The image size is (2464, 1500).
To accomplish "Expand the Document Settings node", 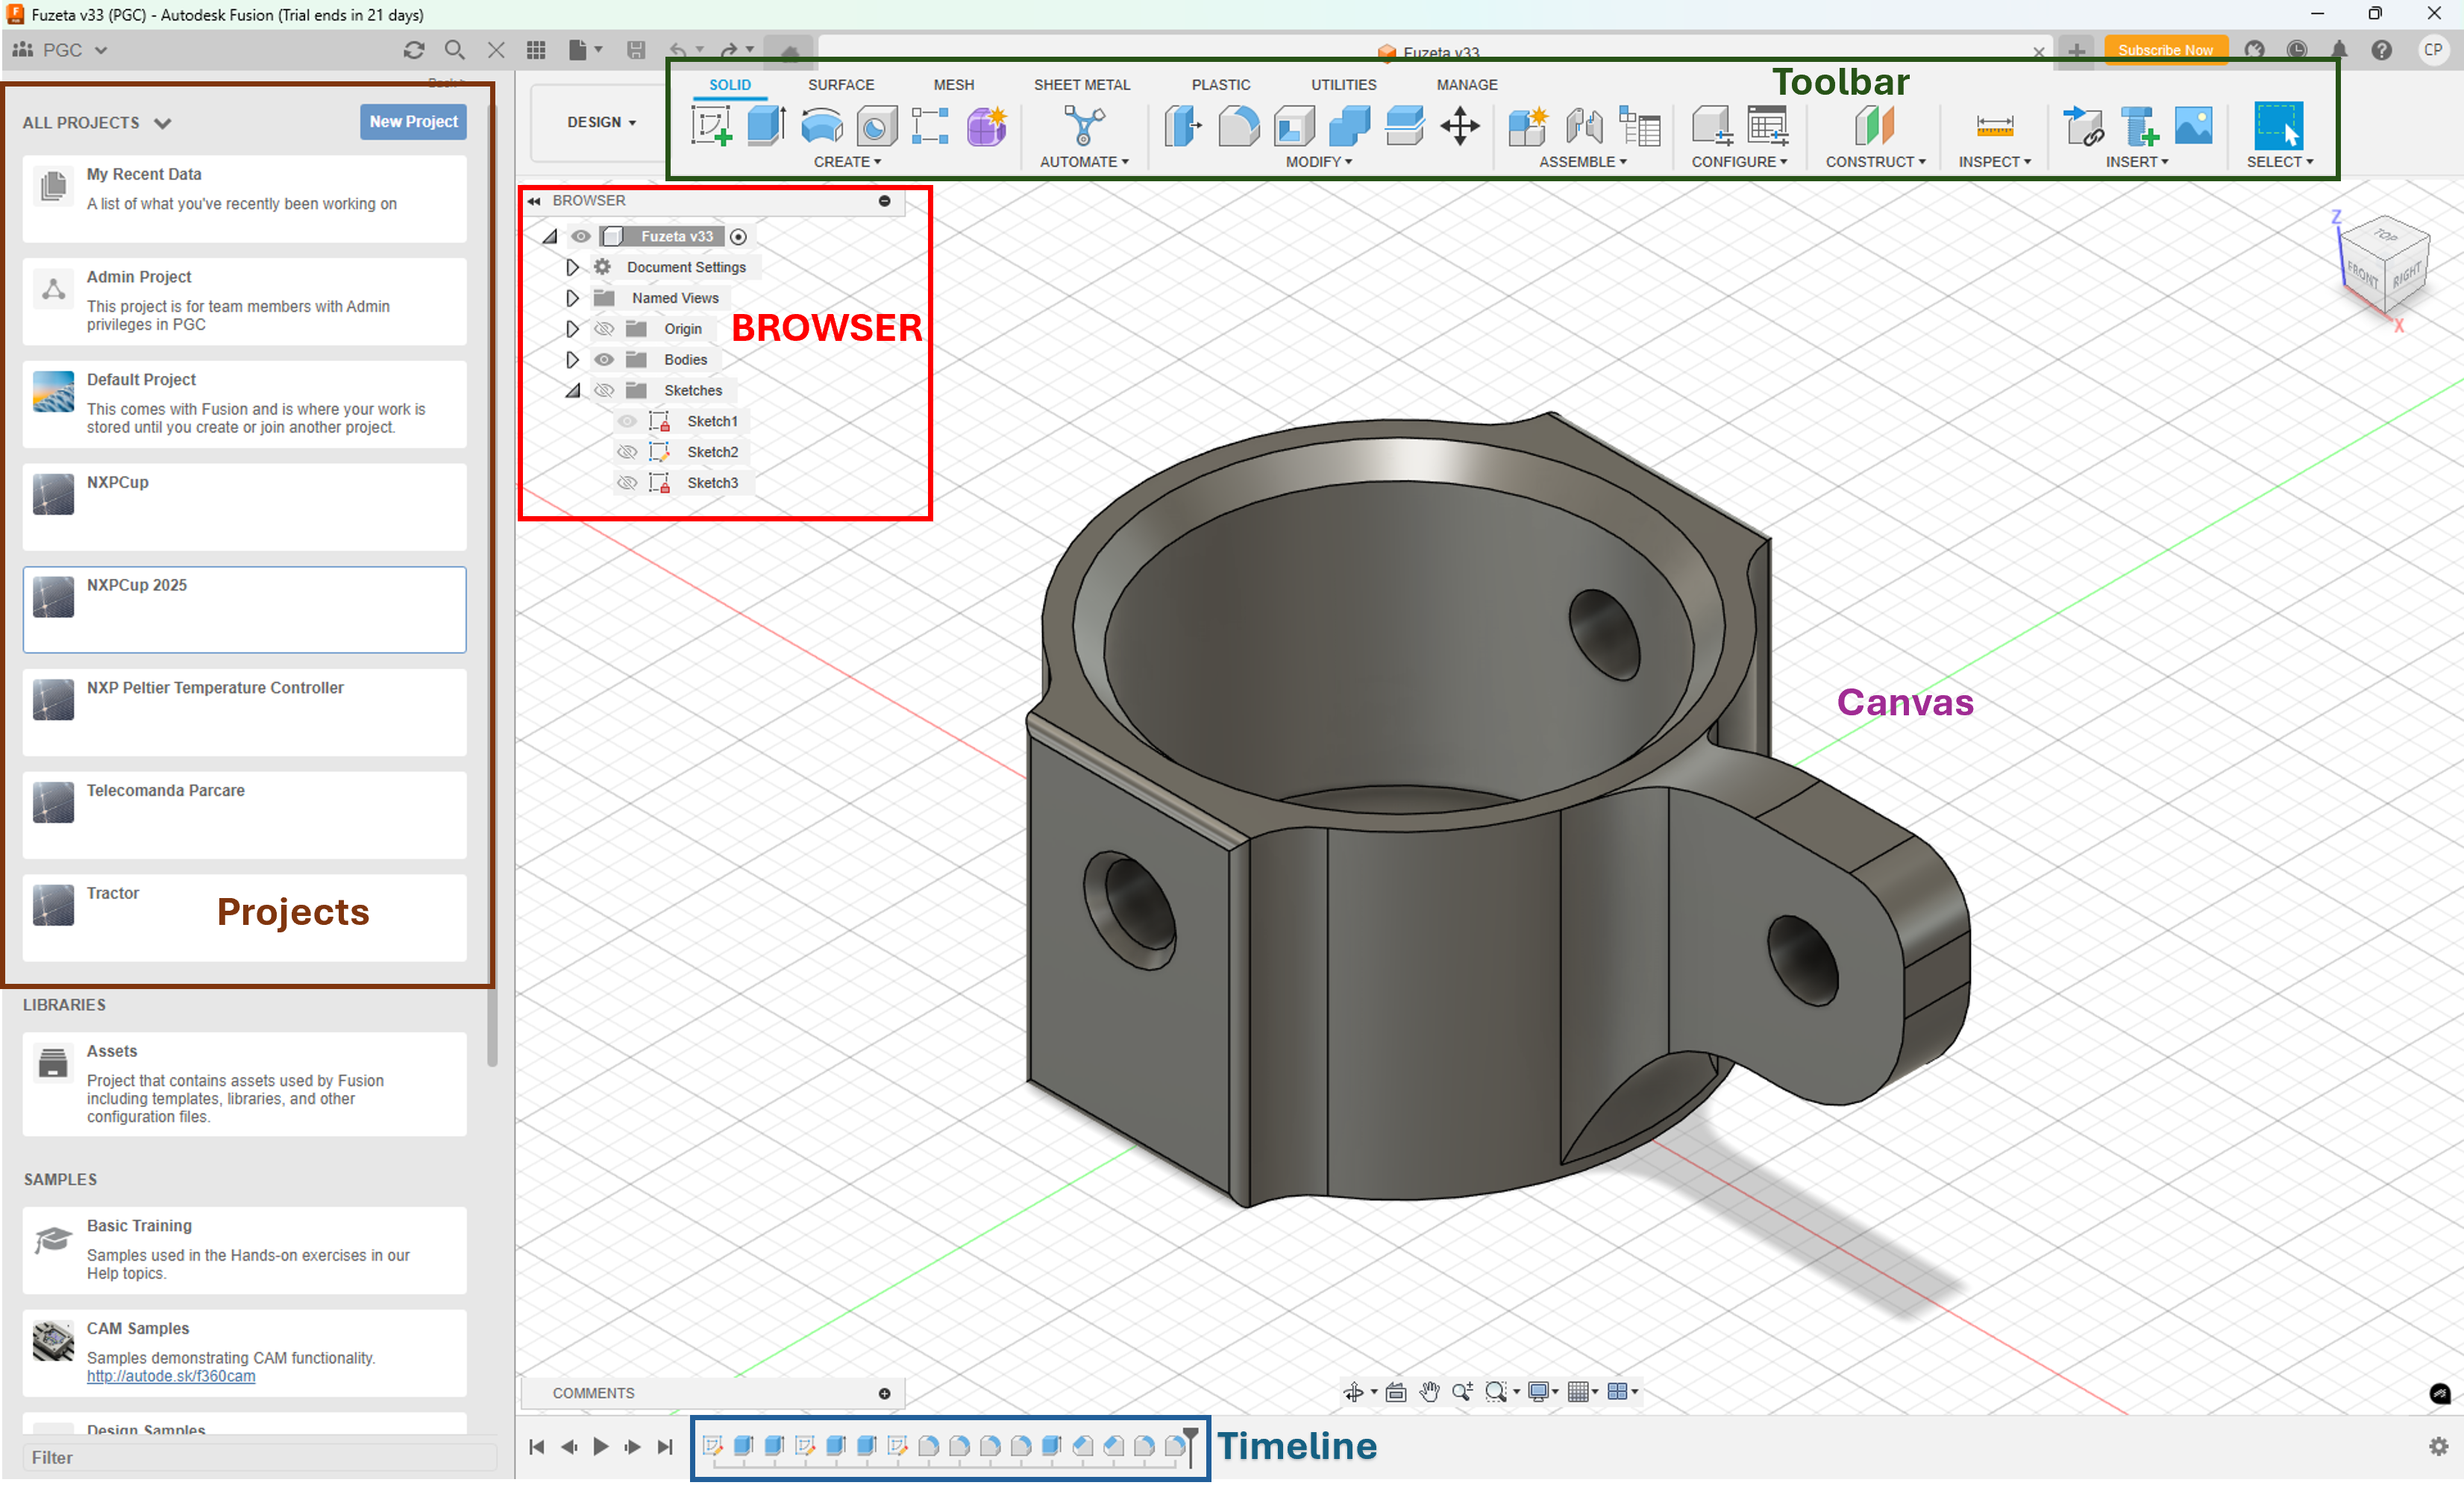I will [573, 267].
